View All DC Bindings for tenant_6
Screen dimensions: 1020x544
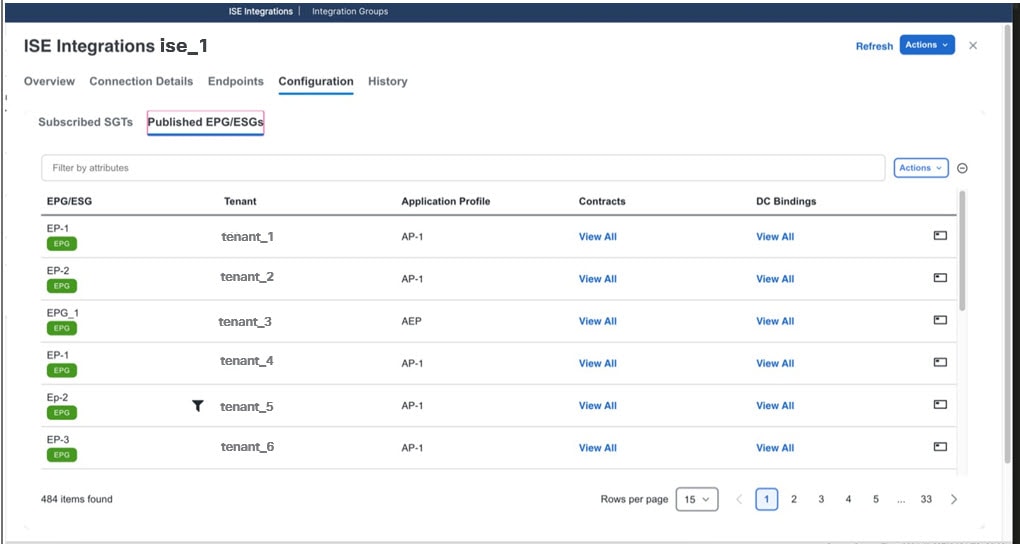pos(775,448)
